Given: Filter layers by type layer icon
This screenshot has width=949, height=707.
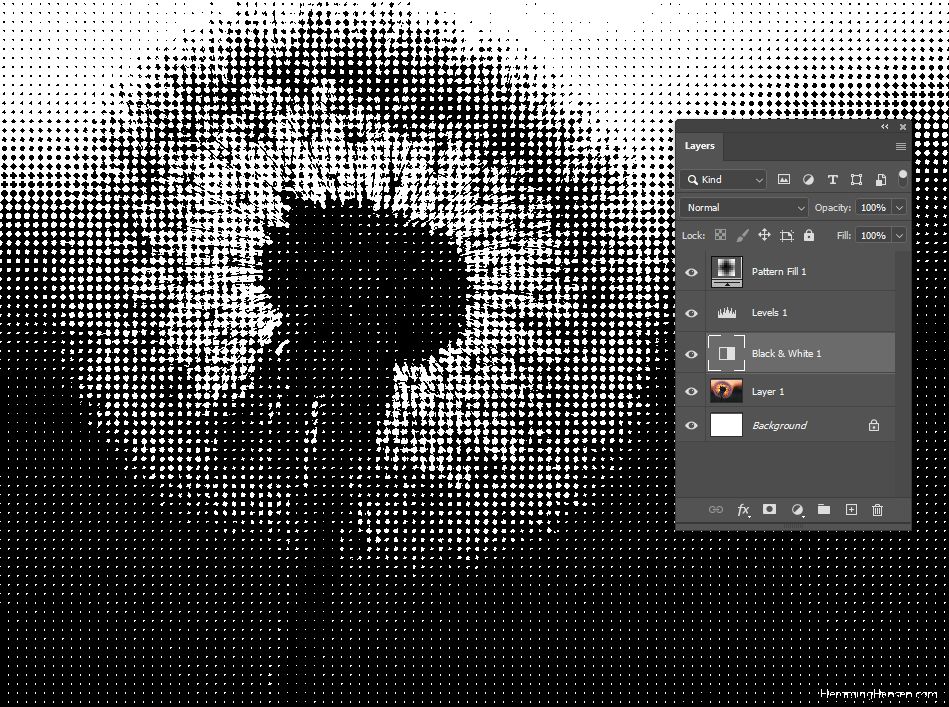Looking at the screenshot, I should [833, 179].
